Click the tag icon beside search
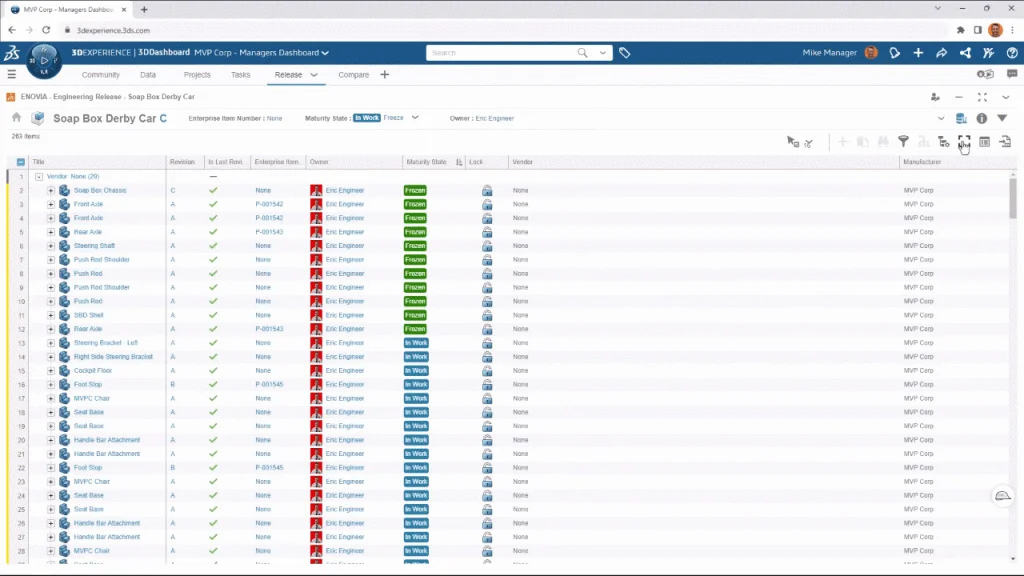The image size is (1024, 576). [624, 53]
